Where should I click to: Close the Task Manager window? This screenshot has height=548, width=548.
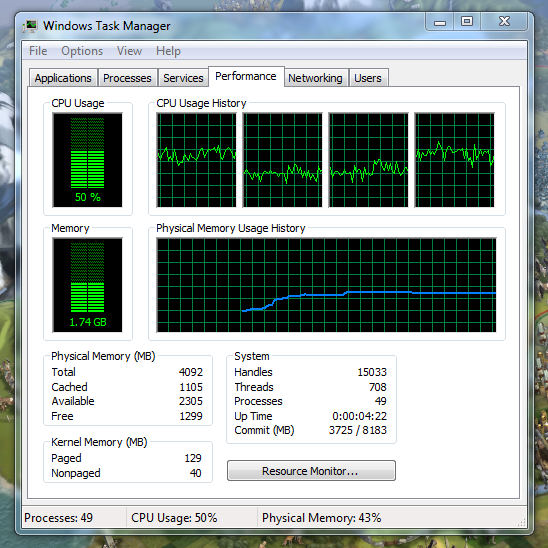504,22
